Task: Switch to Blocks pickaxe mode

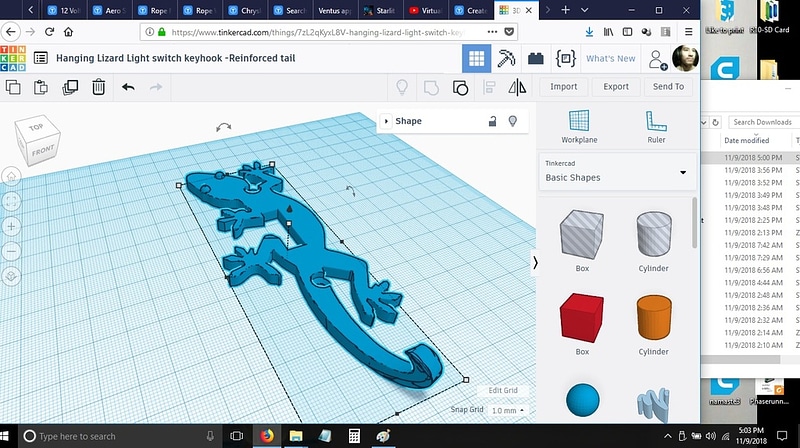Action: tap(506, 58)
